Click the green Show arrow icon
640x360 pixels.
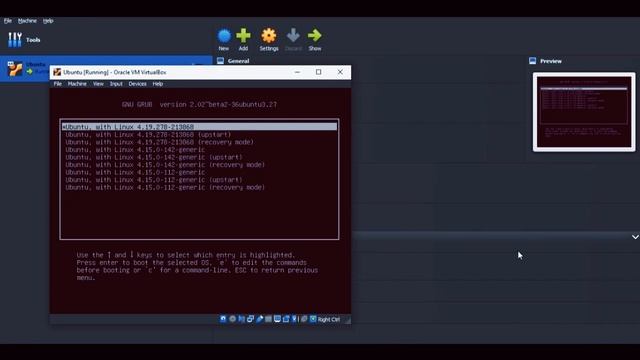(x=314, y=36)
